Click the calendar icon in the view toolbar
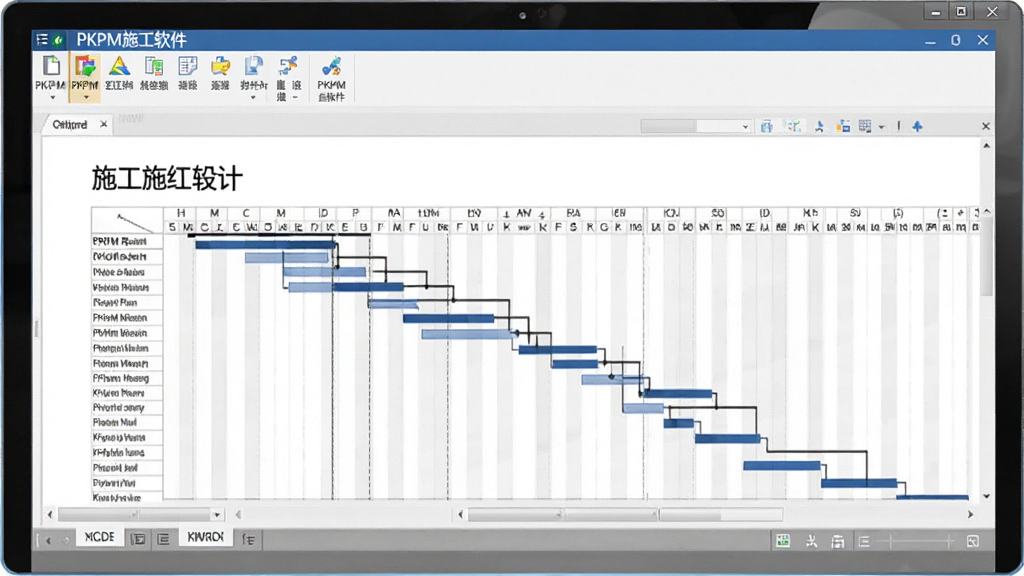The image size is (1024, 576). (x=767, y=127)
